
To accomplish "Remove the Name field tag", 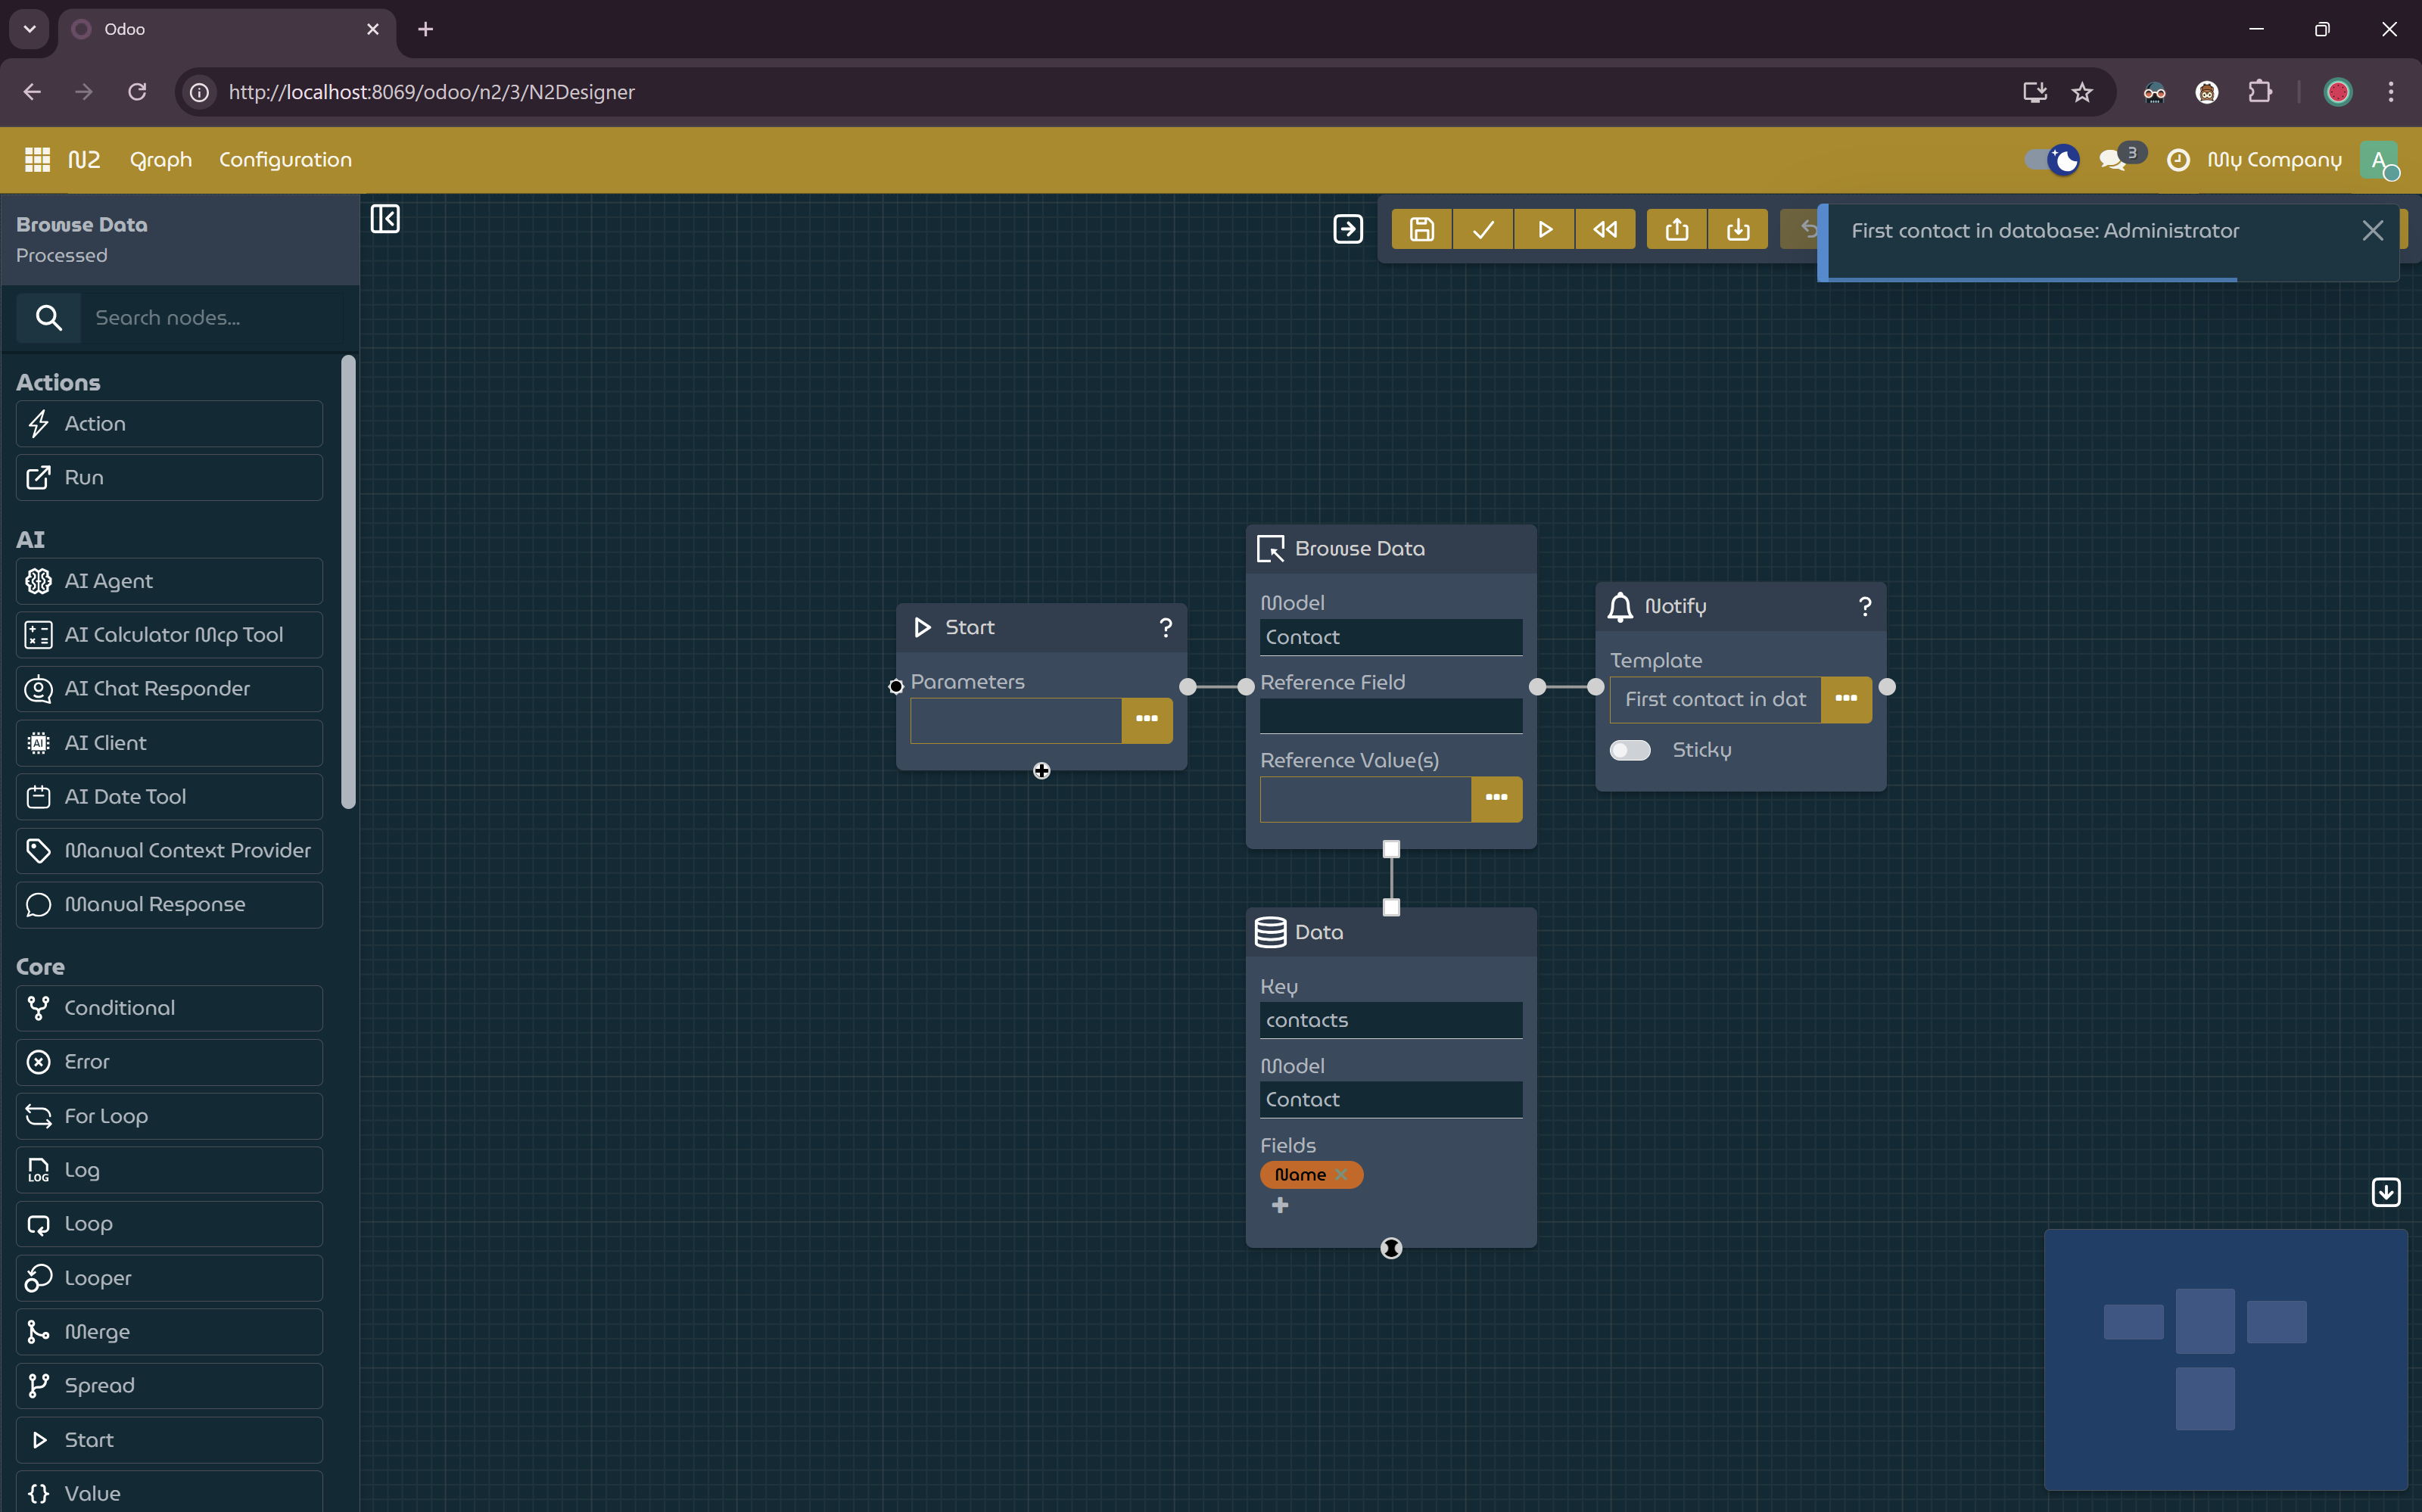I will 1341,1174.
